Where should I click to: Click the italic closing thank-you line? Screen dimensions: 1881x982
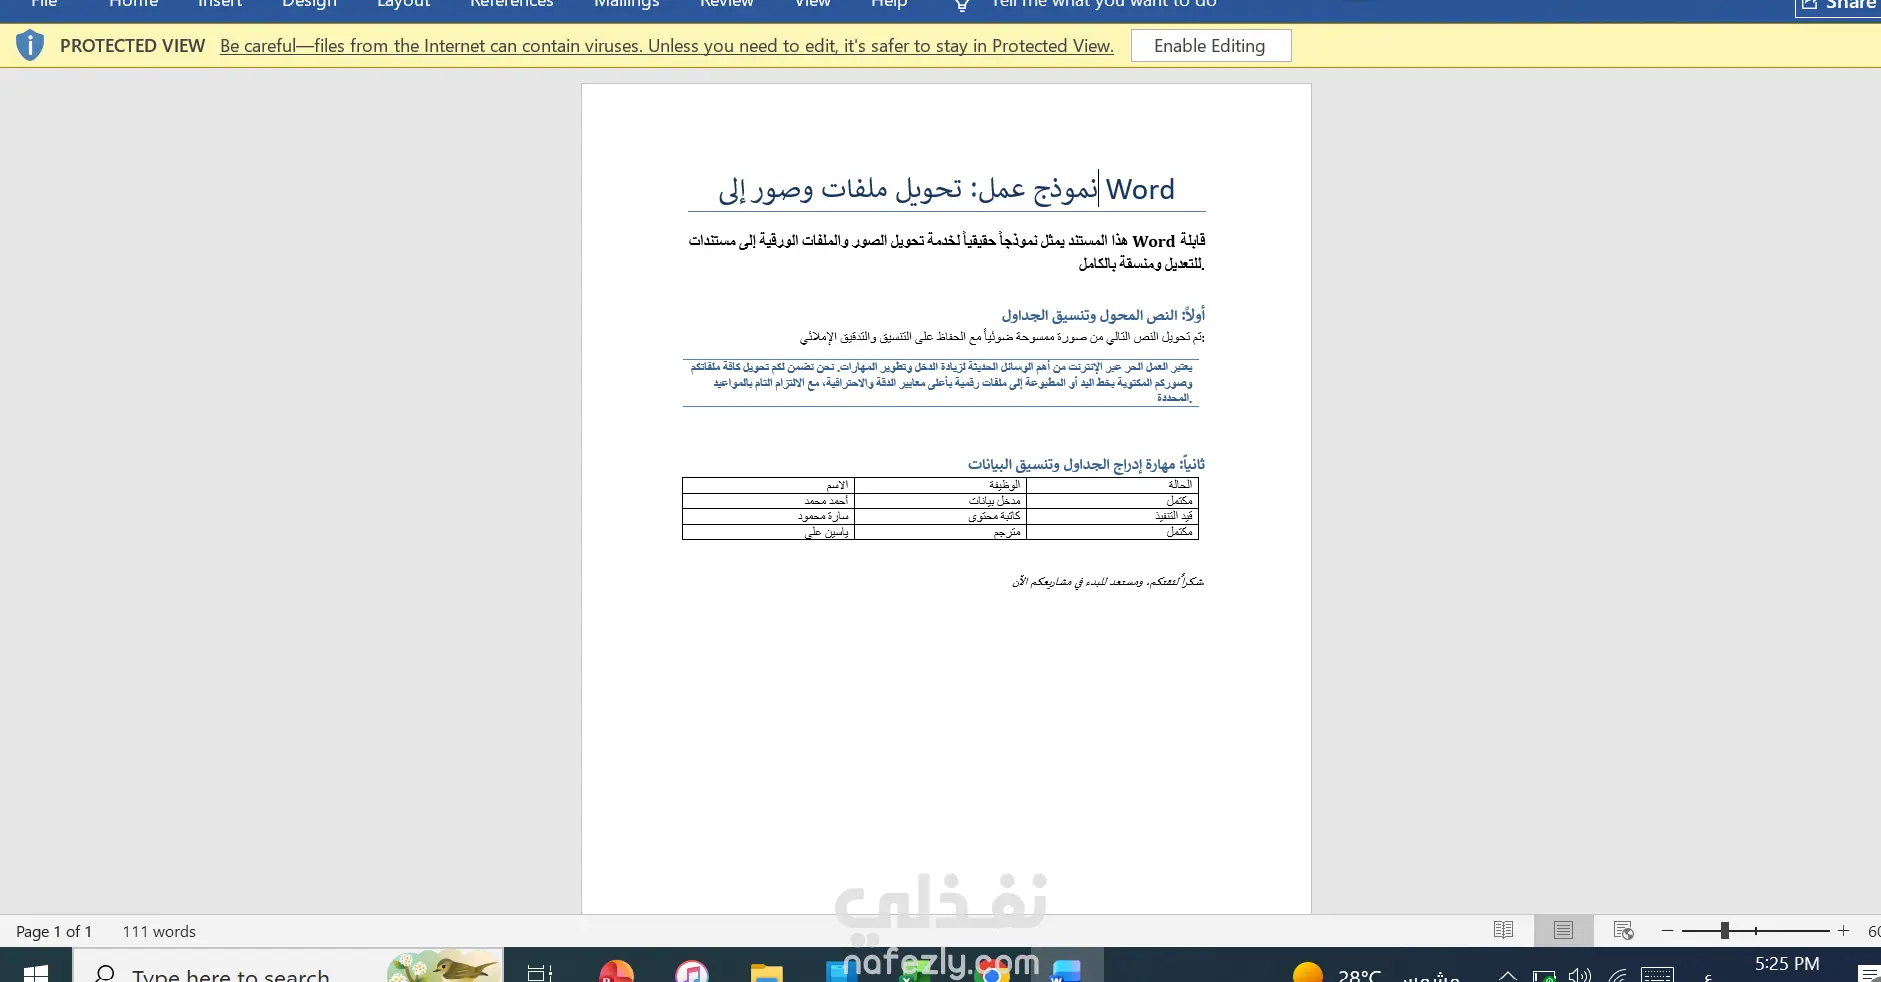coord(1107,581)
